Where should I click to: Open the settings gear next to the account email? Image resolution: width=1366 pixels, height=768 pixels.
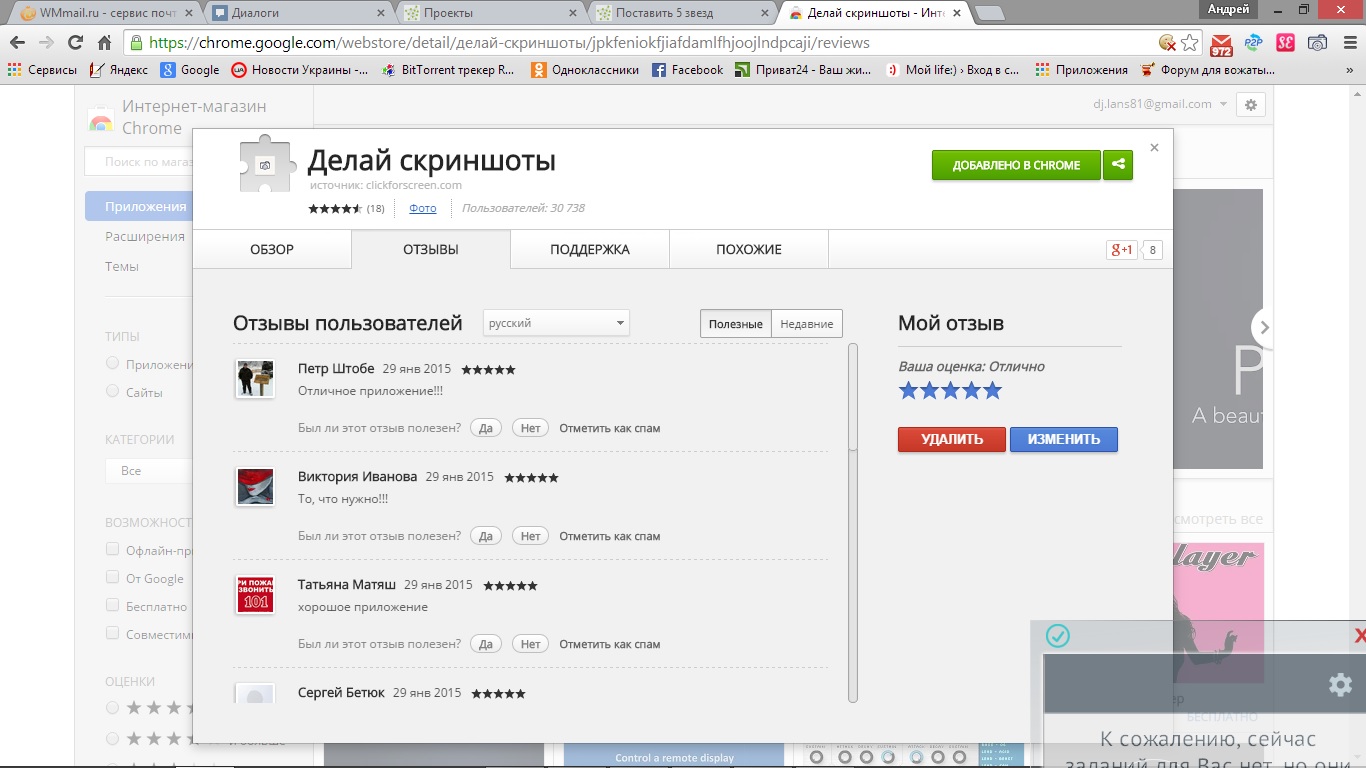click(1251, 104)
